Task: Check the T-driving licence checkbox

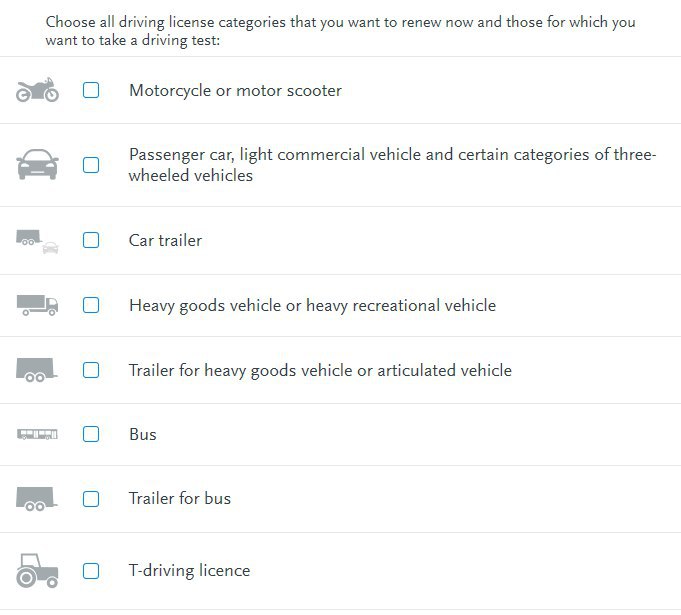Action: [91, 571]
